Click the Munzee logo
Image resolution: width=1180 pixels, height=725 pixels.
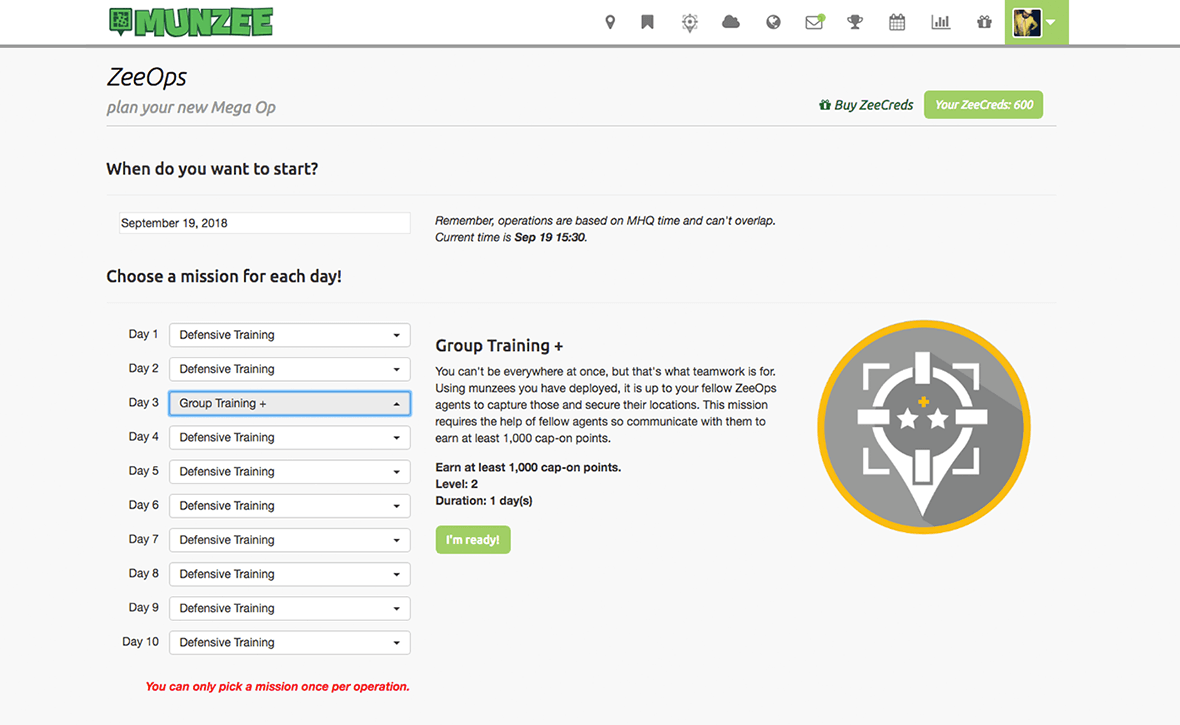tap(191, 22)
